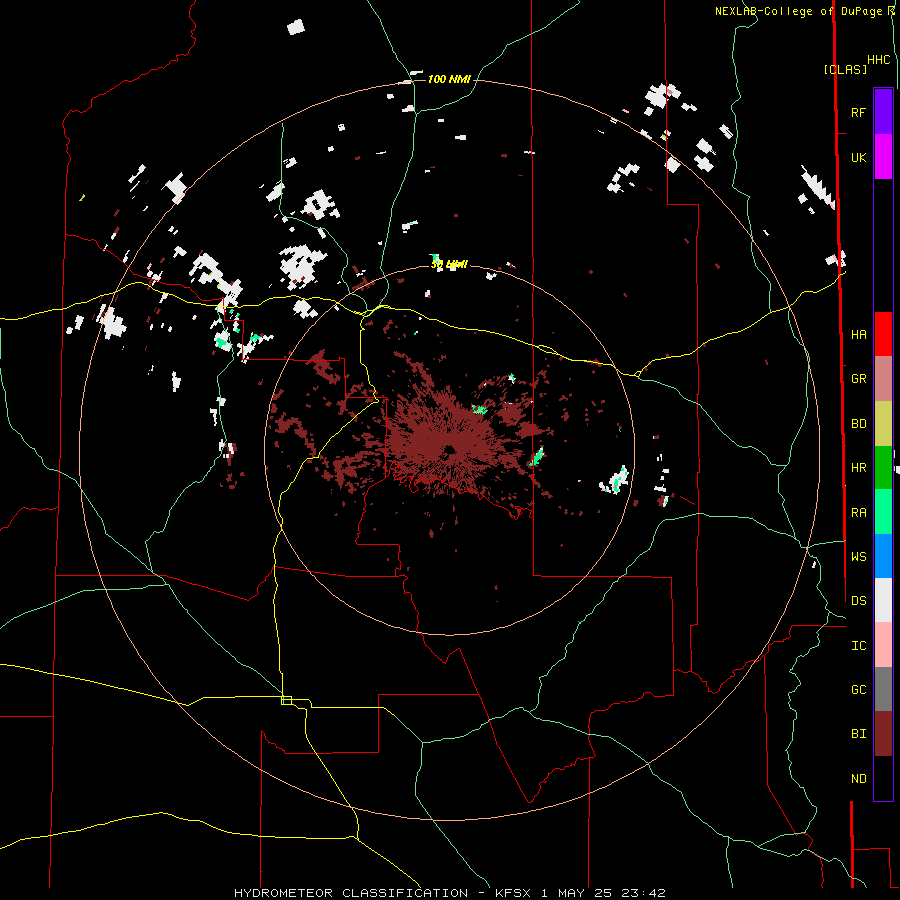Screen dimensions: 900x900
Task: Click the RA legend label
Action: tap(858, 512)
